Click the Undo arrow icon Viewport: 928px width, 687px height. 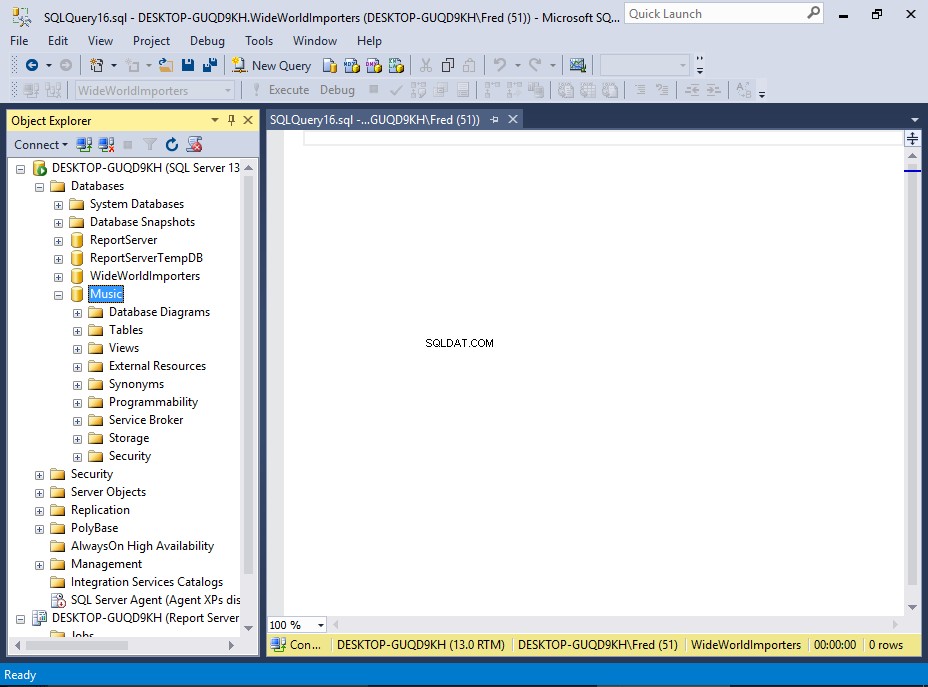500,65
